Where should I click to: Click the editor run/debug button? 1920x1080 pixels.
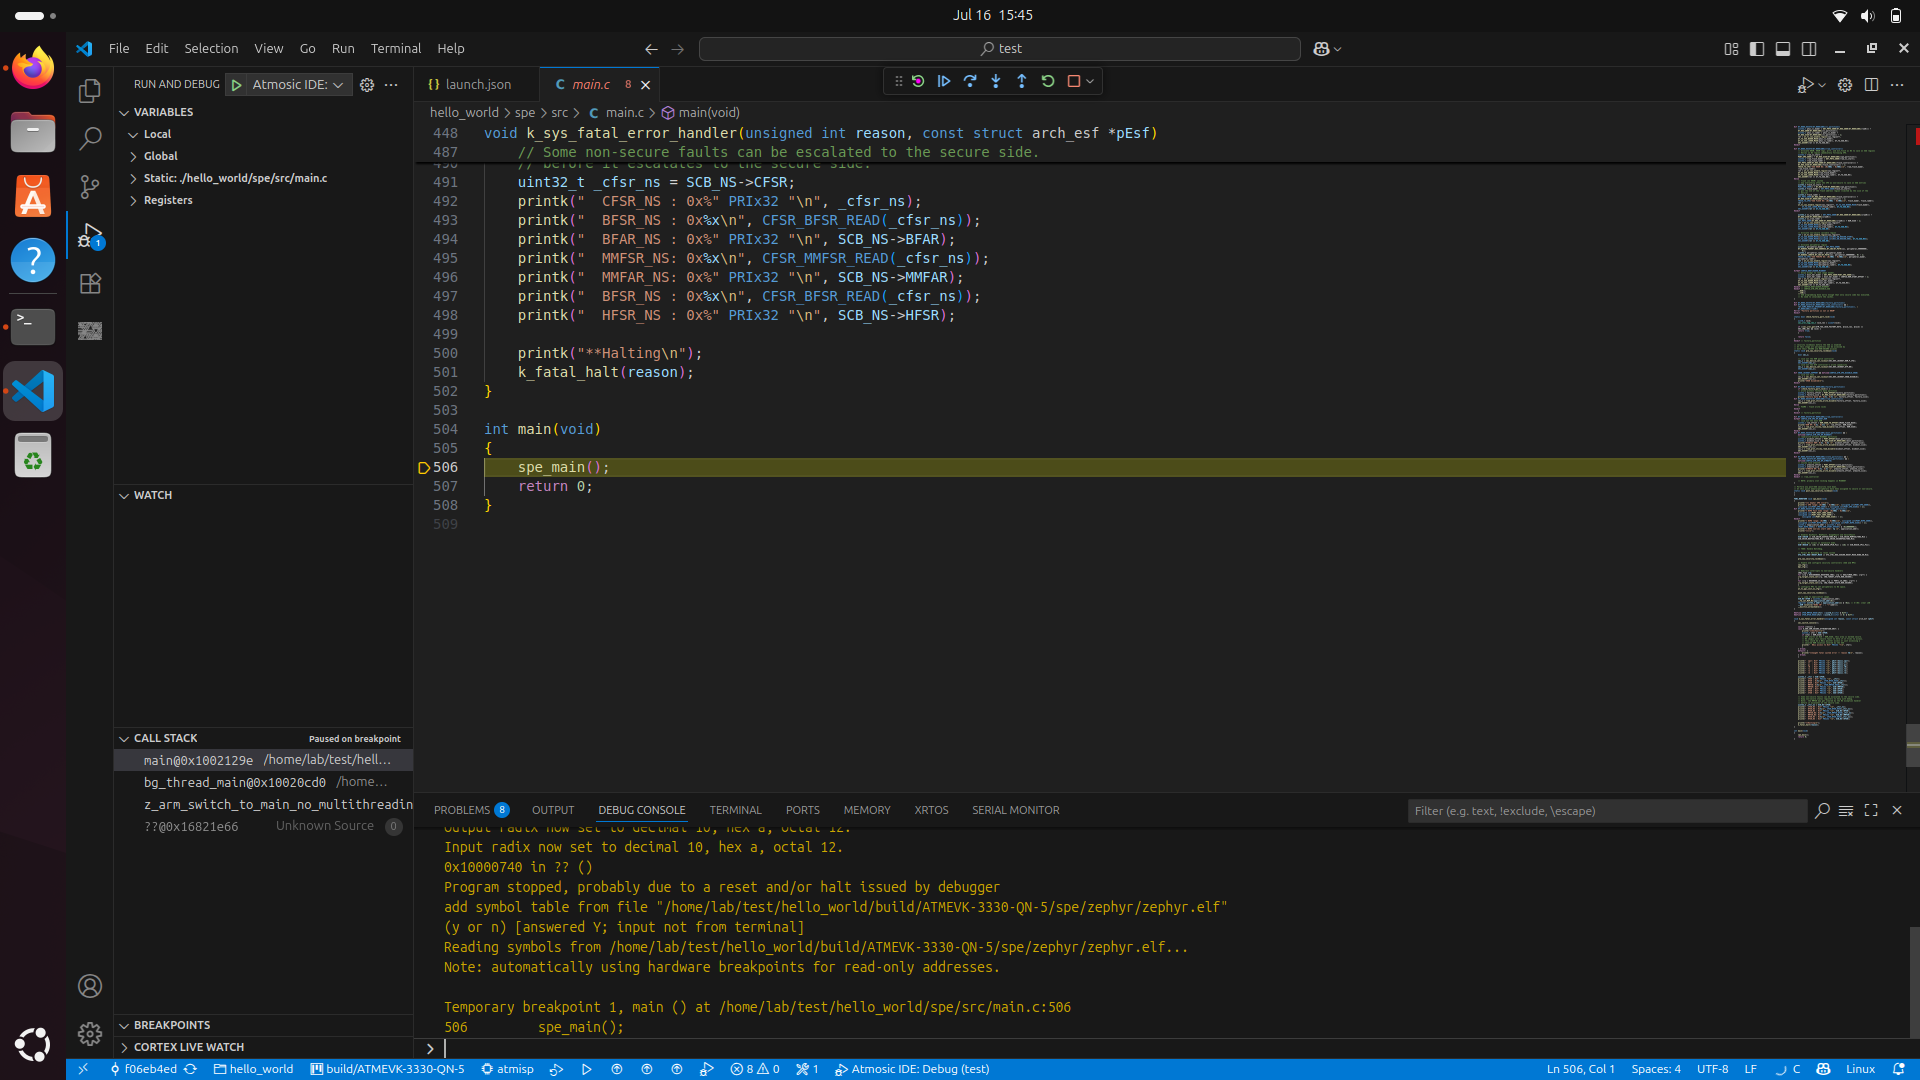1805,85
